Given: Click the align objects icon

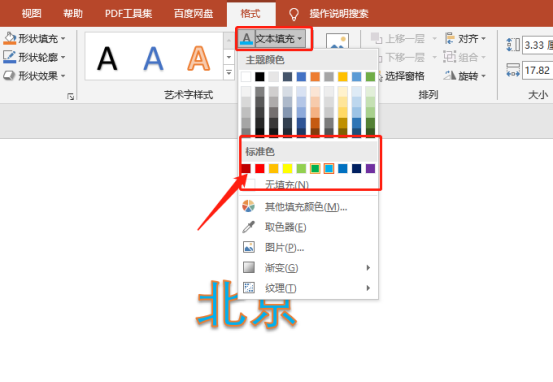Looking at the screenshot, I should point(450,38).
